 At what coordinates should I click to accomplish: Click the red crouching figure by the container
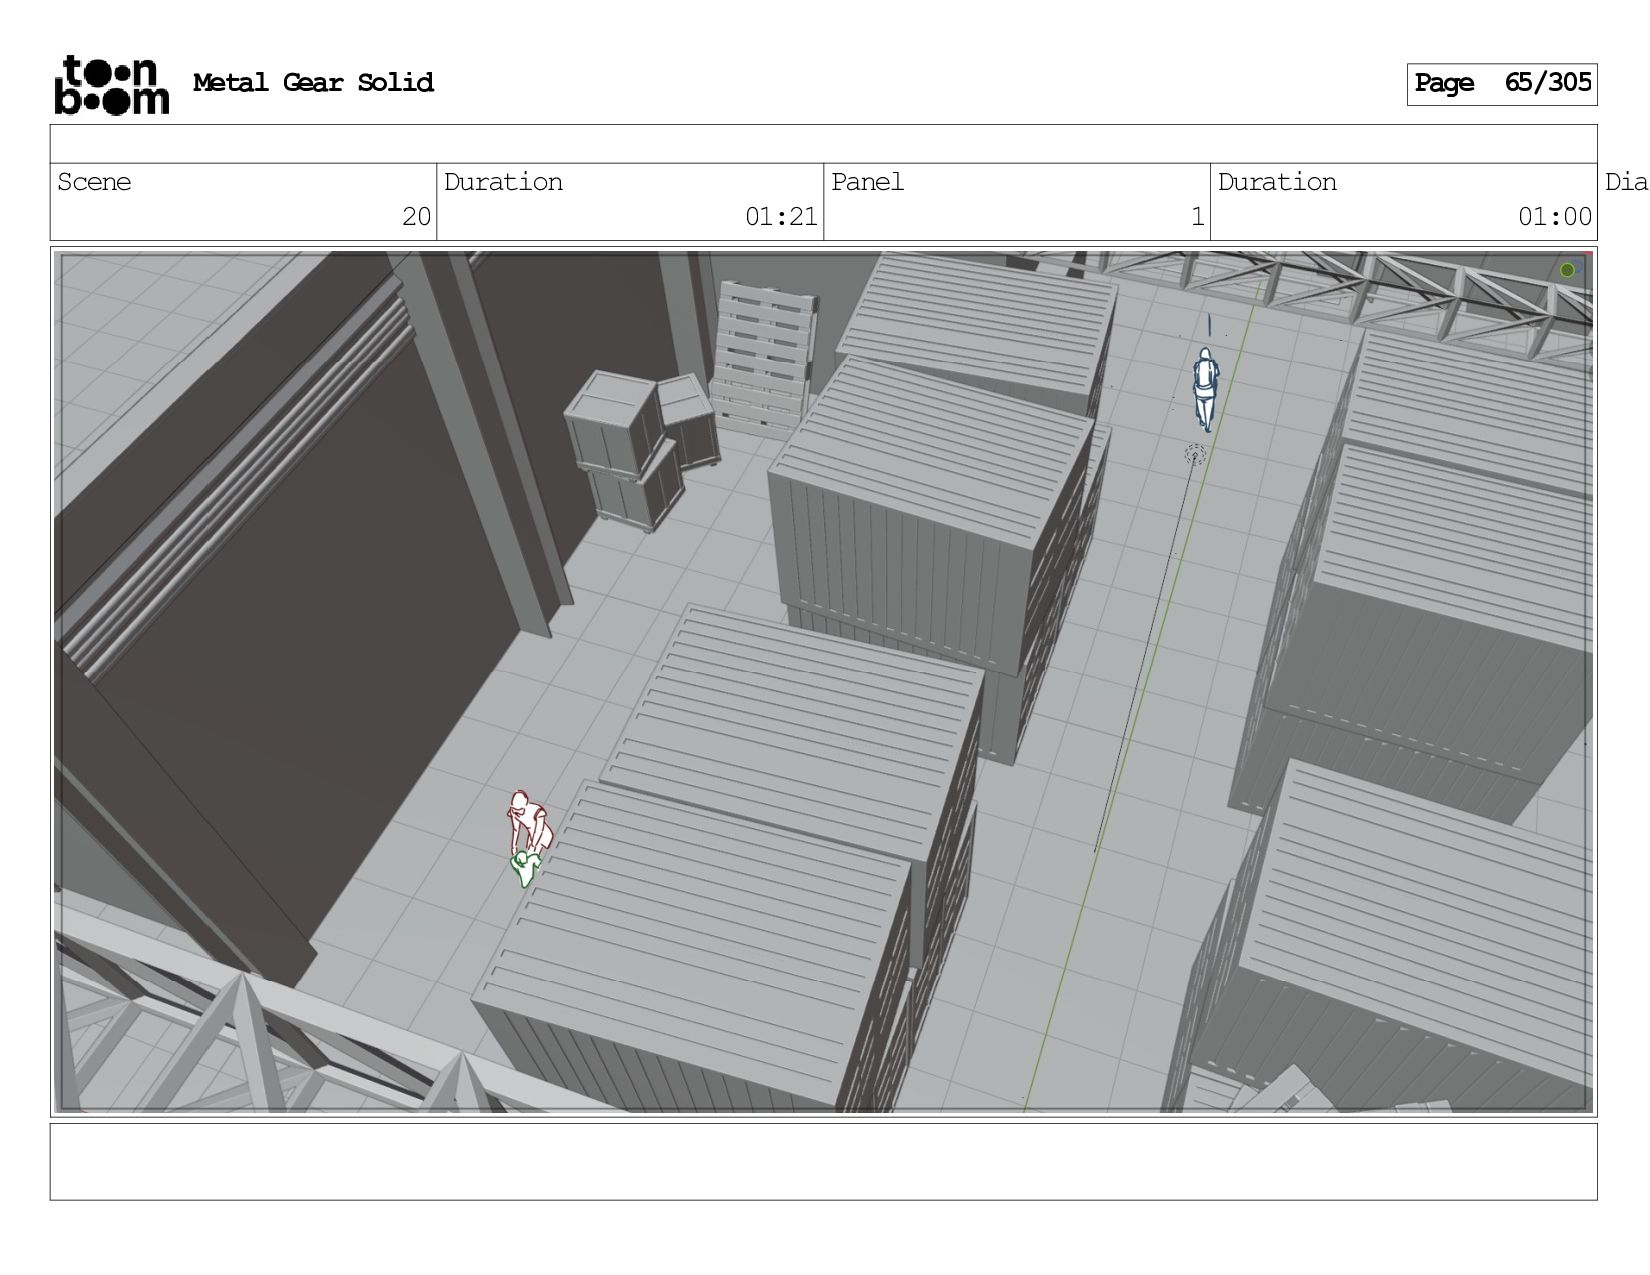(x=529, y=822)
